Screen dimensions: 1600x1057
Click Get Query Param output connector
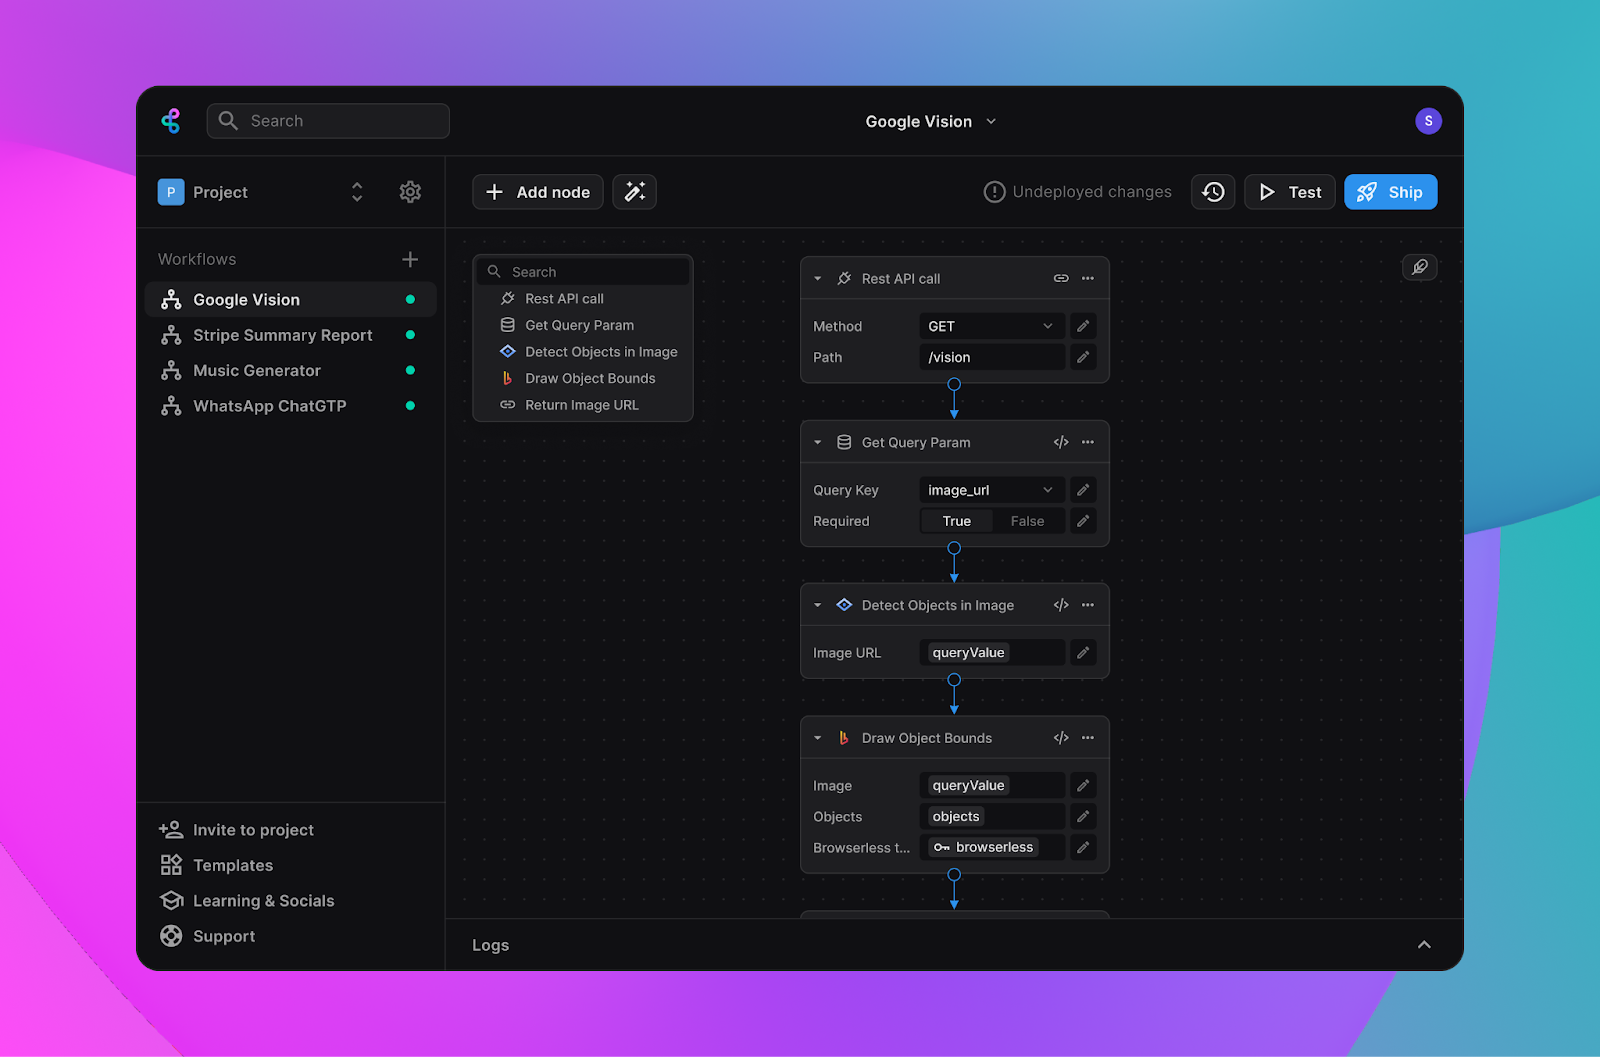coord(954,548)
